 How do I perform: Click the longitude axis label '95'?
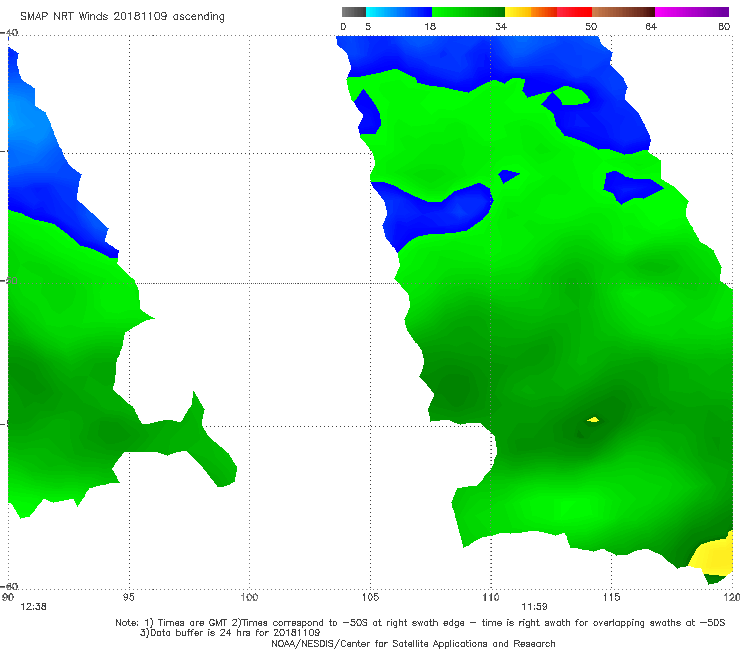click(x=128, y=598)
